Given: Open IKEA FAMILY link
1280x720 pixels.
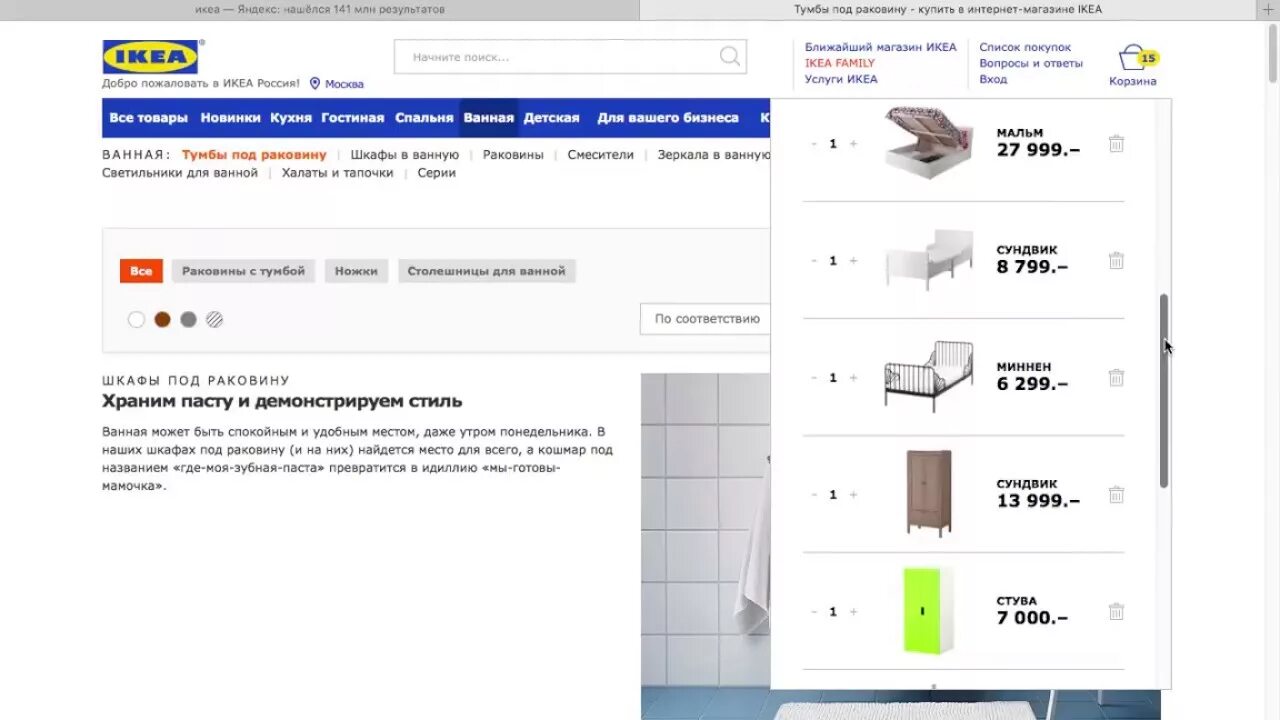Looking at the screenshot, I should [840, 63].
